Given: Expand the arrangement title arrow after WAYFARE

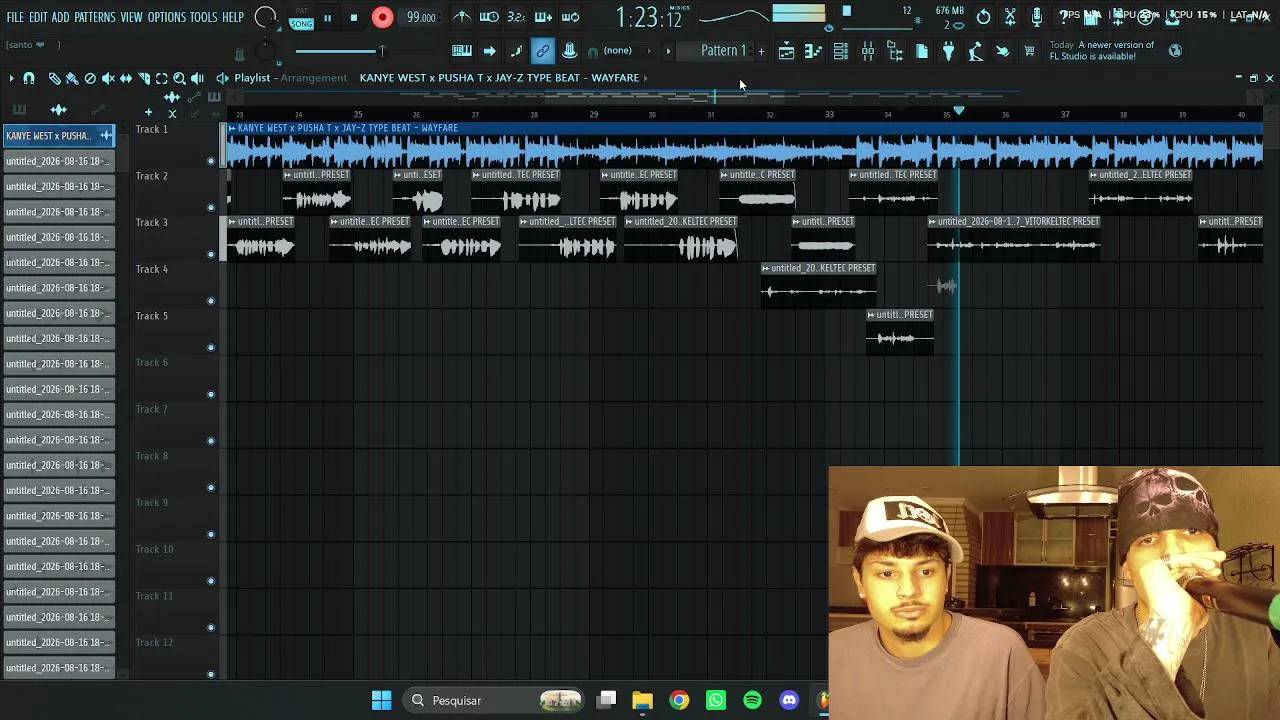Looking at the screenshot, I should pyautogui.click(x=646, y=78).
